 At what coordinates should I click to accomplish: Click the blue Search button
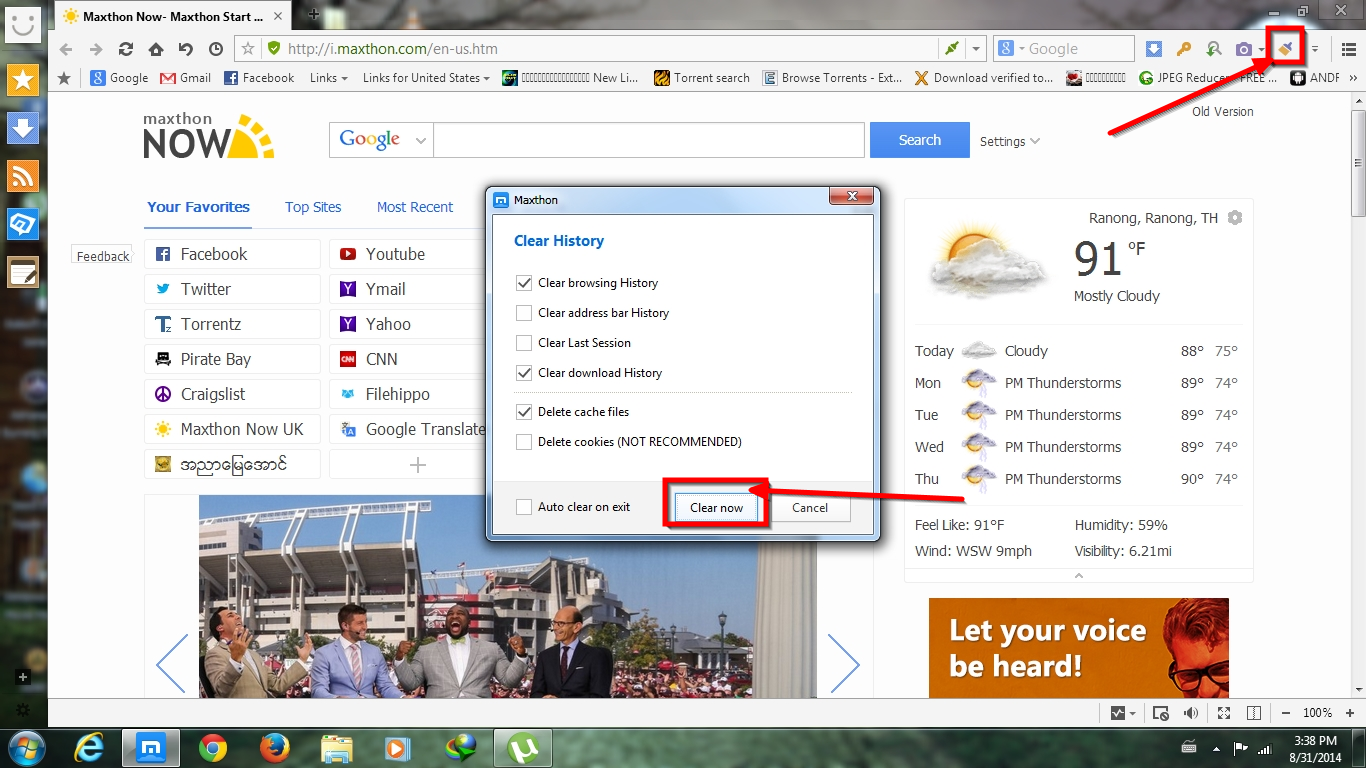[x=919, y=140]
